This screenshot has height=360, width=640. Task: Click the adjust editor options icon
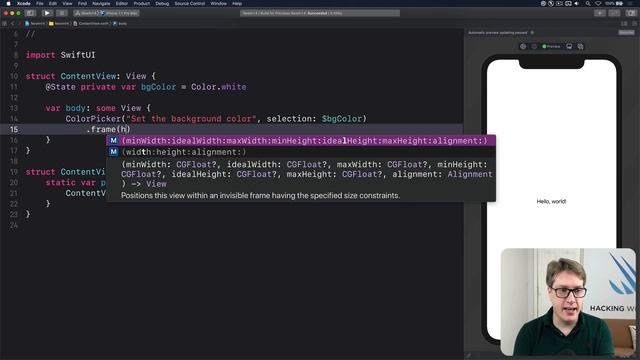pyautogui.click(x=624, y=24)
